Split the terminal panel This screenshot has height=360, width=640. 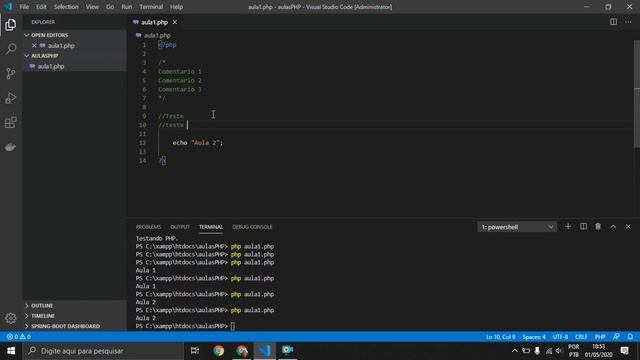coord(583,227)
